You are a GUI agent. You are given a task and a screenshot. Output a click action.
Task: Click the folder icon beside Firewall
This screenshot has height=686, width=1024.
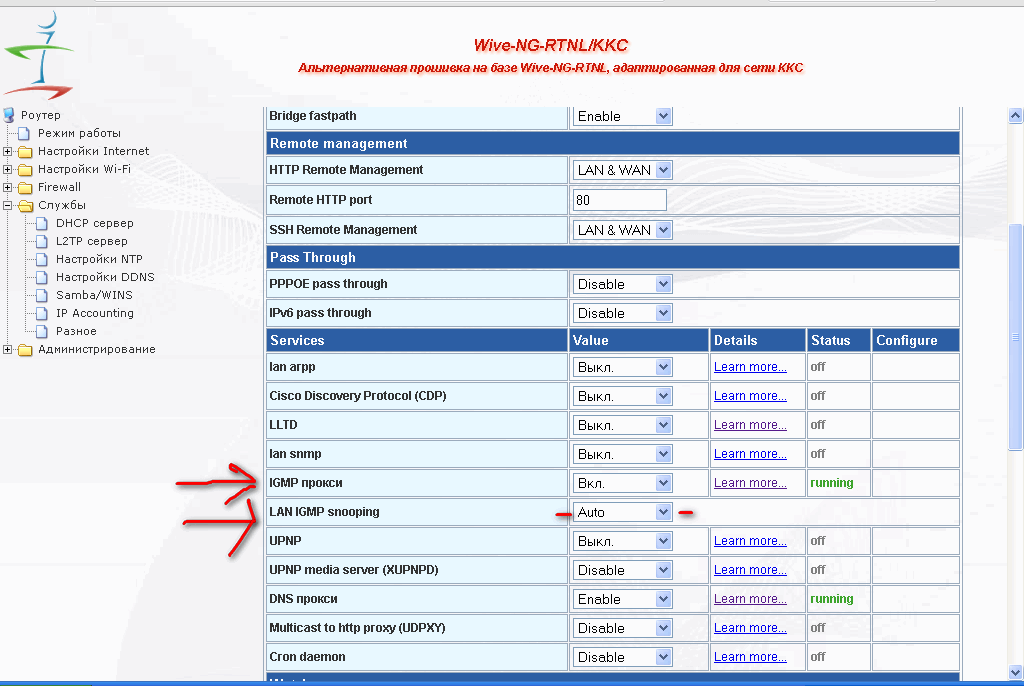tap(25, 188)
